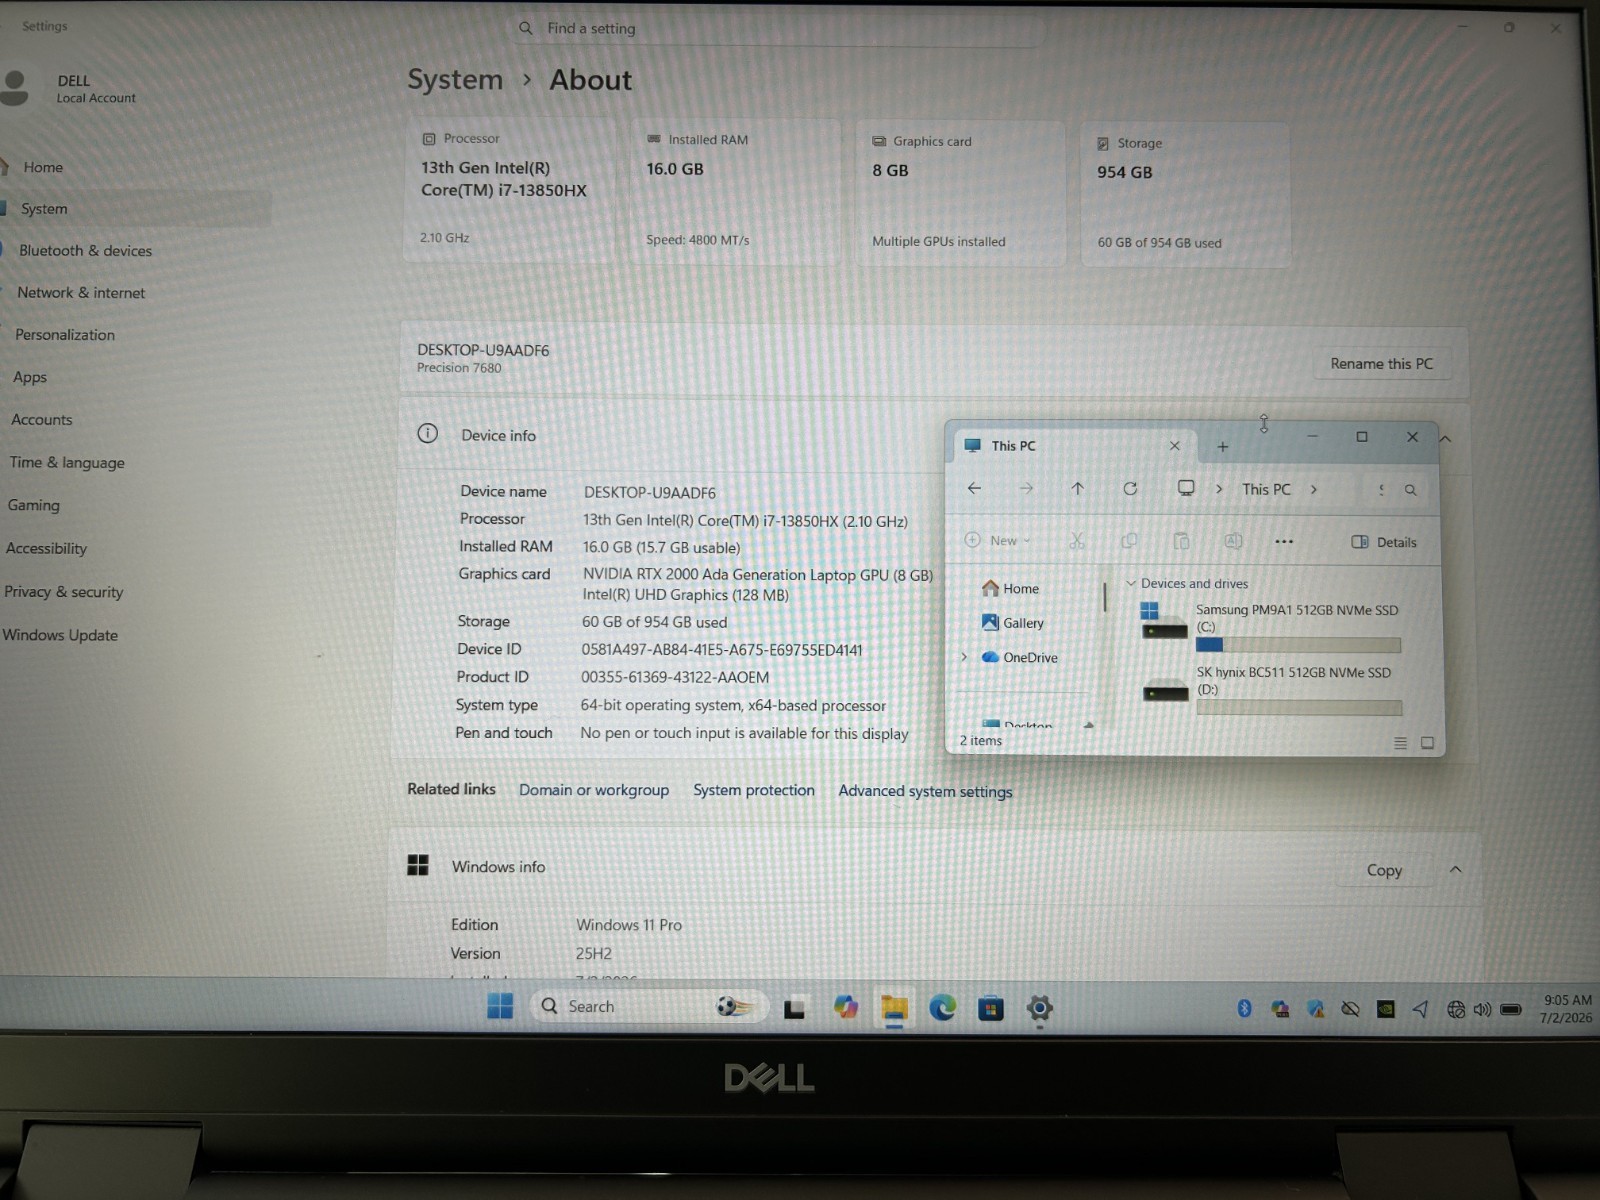Select Samsung PM9A1 512GB NVMe SSD (C:) drive
The image size is (1600, 1200).
pyautogui.click(x=1270, y=629)
